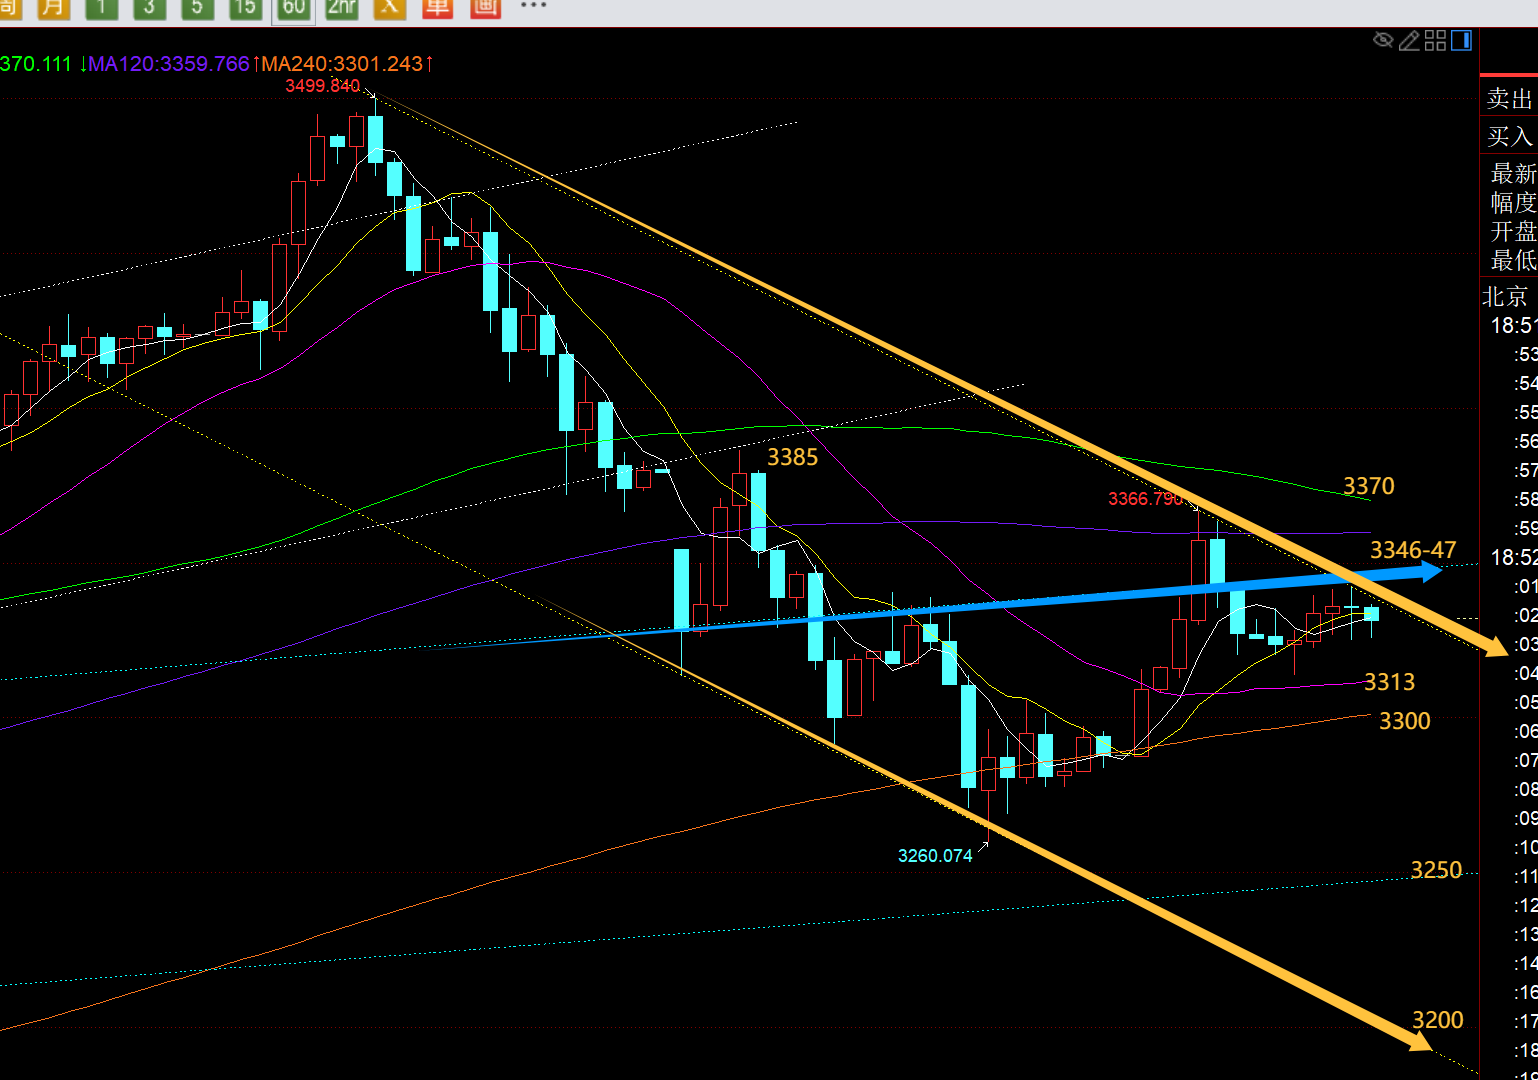Open the MA120 indicator label settings

coord(168,64)
